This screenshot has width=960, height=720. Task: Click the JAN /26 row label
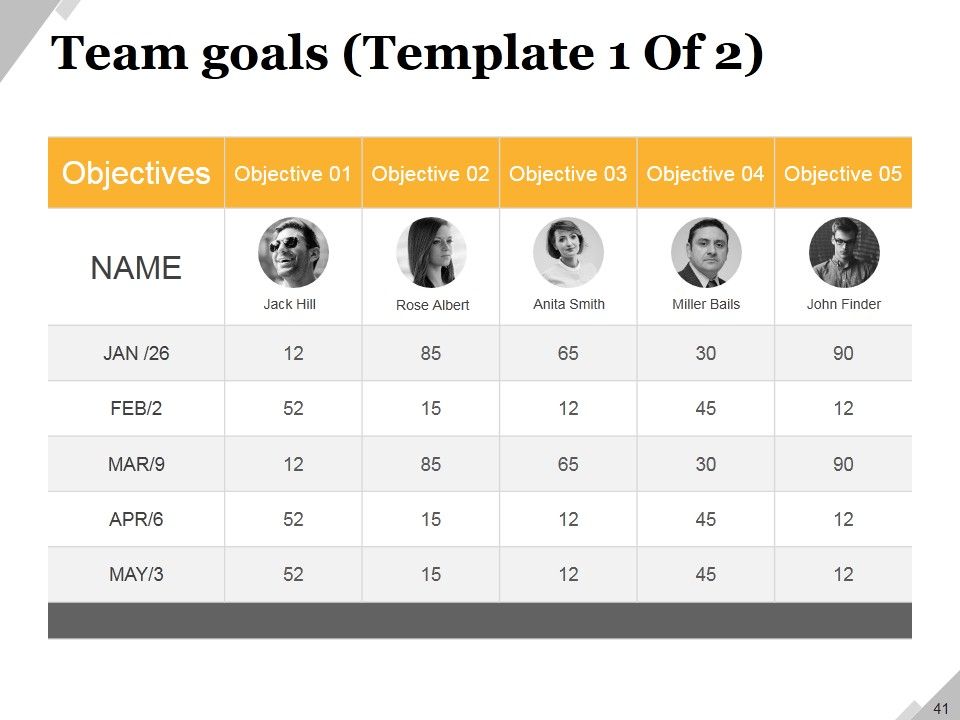136,353
